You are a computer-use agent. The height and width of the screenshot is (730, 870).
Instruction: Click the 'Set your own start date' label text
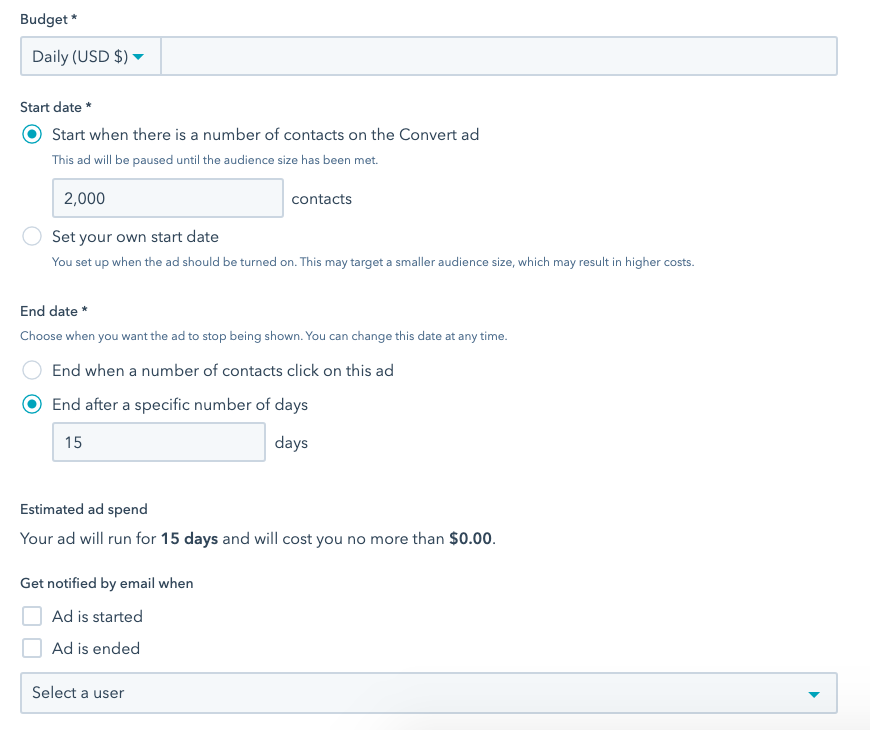point(135,237)
